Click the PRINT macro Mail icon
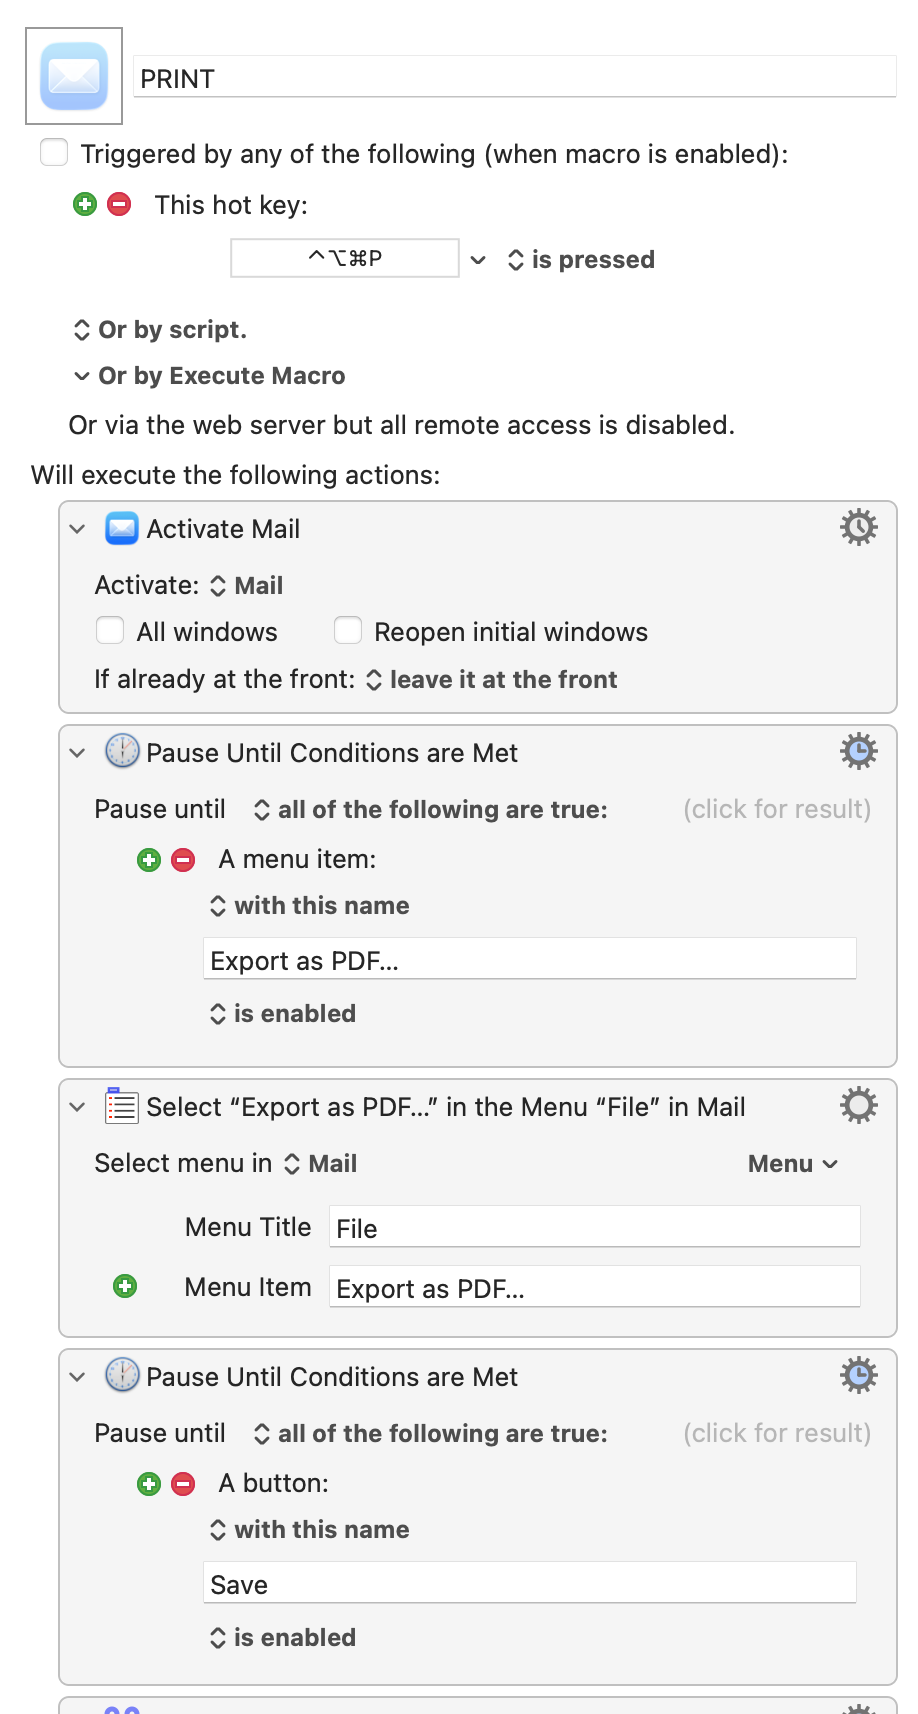The height and width of the screenshot is (1714, 918). [74, 76]
